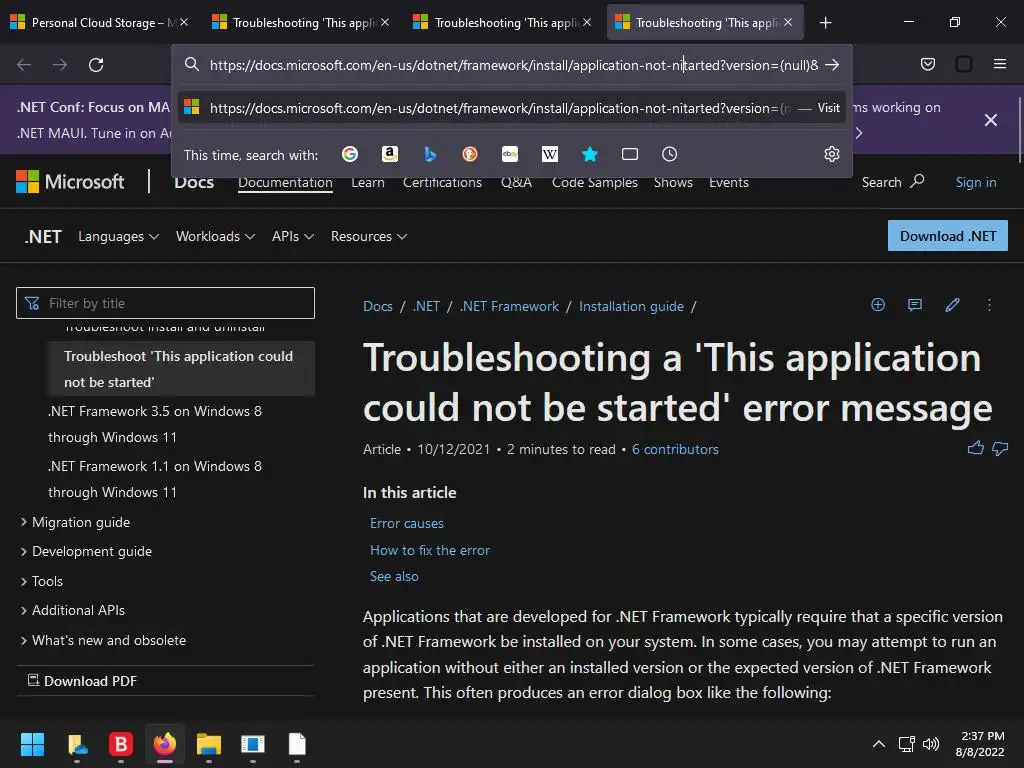Jump to How to fix the error
Image resolution: width=1024 pixels, height=768 pixels.
point(430,551)
